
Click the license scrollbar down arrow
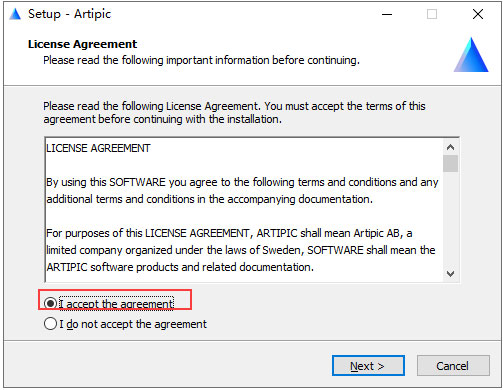click(450, 274)
